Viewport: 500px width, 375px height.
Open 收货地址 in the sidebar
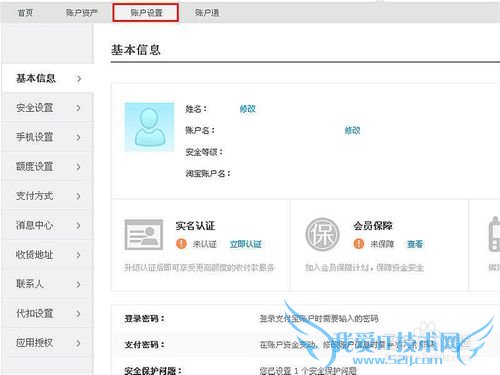pyautogui.click(x=47, y=255)
